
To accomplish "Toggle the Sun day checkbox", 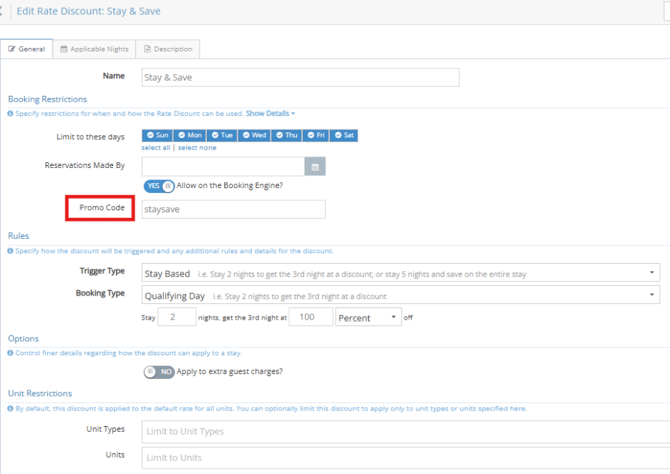I will (157, 135).
